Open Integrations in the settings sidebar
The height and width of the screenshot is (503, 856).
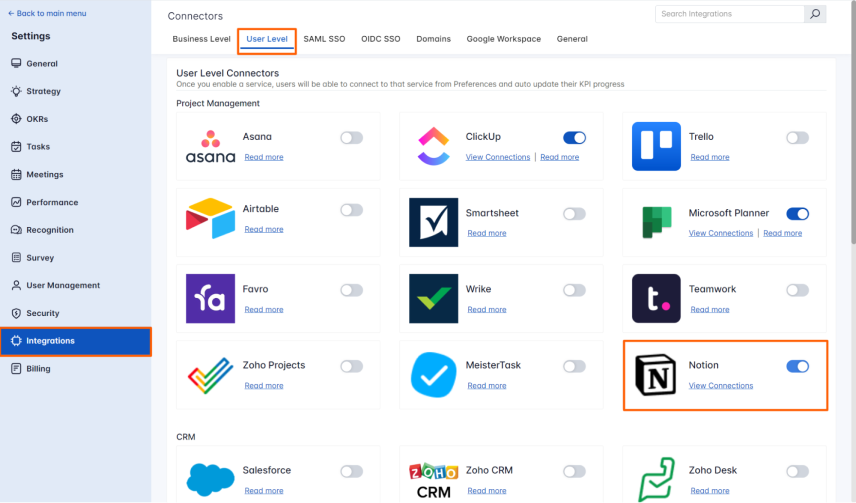click(x=76, y=341)
